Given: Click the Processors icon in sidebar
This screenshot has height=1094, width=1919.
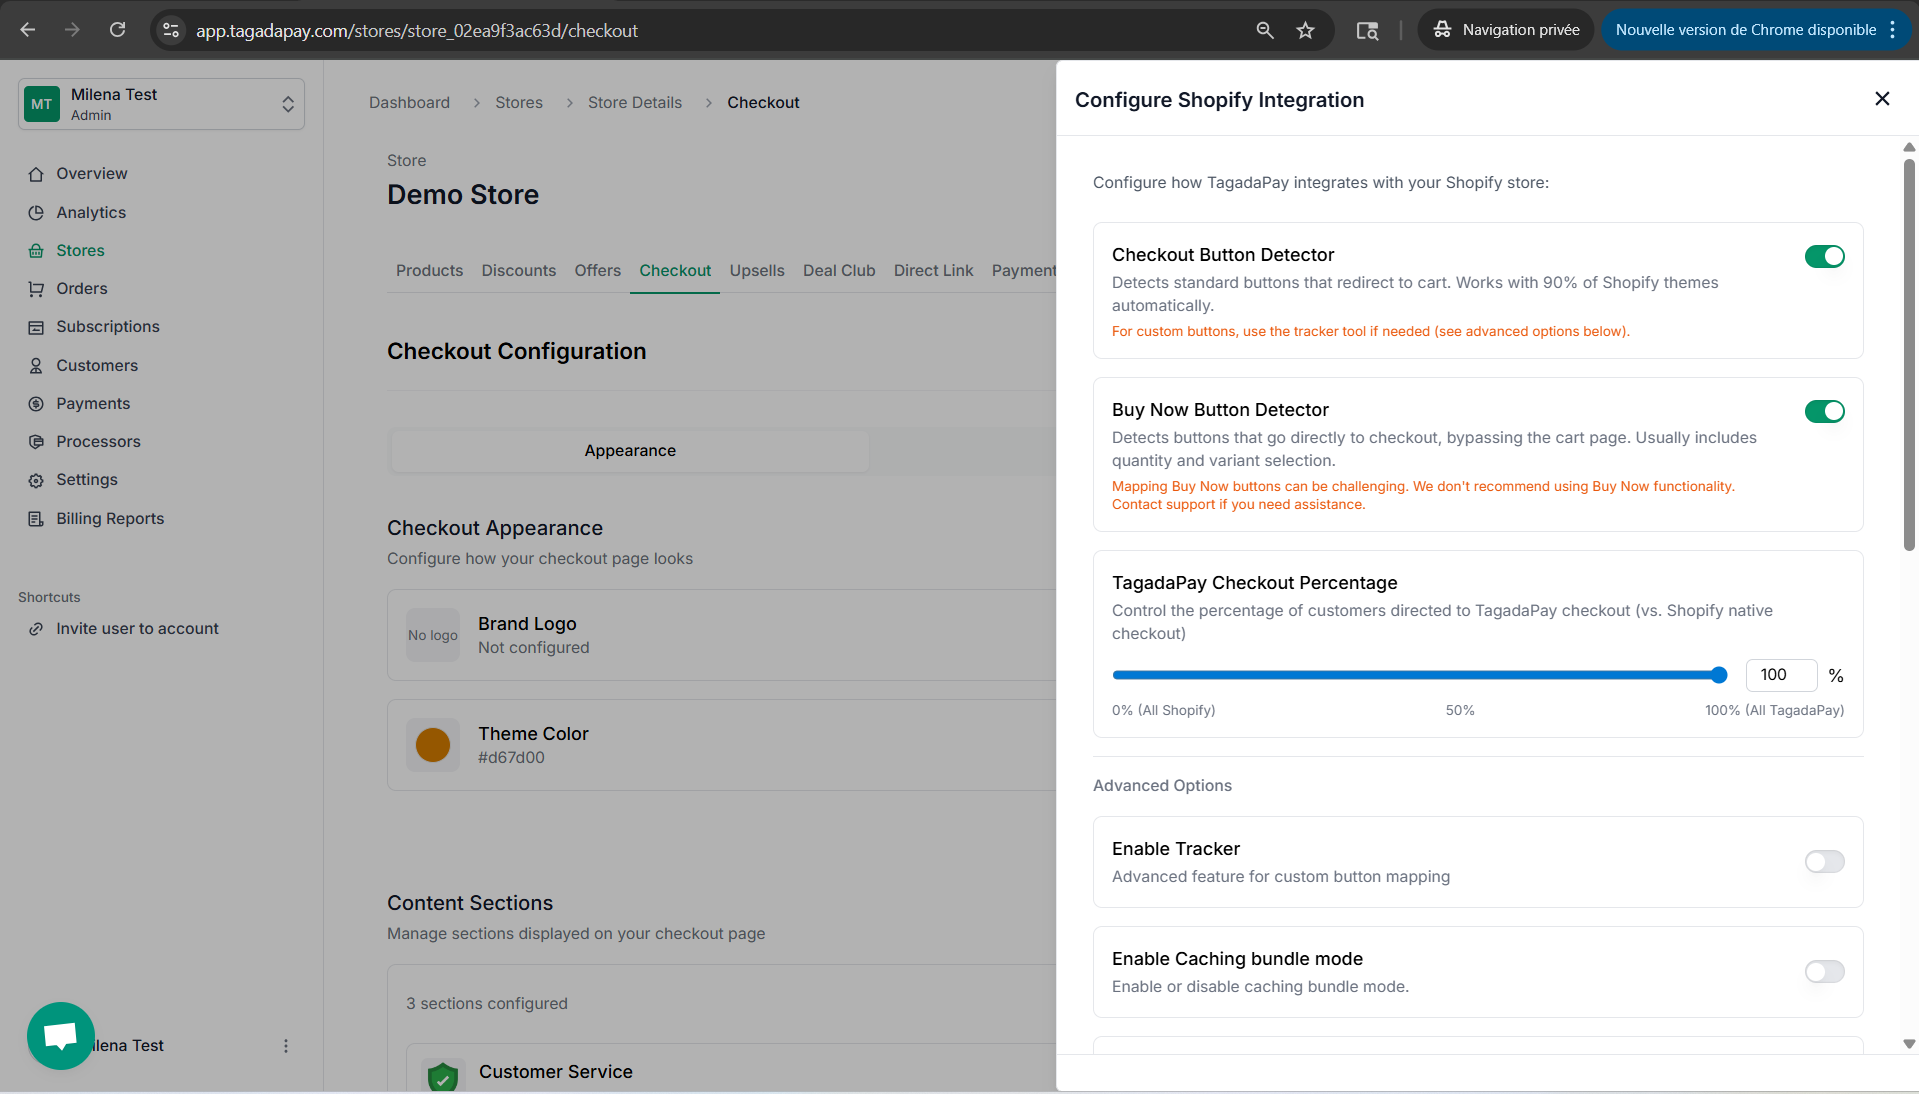Looking at the screenshot, I should (36, 442).
